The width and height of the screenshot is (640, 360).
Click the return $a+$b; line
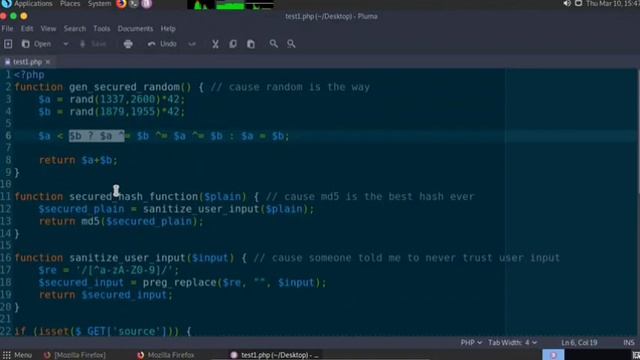[x=78, y=160]
